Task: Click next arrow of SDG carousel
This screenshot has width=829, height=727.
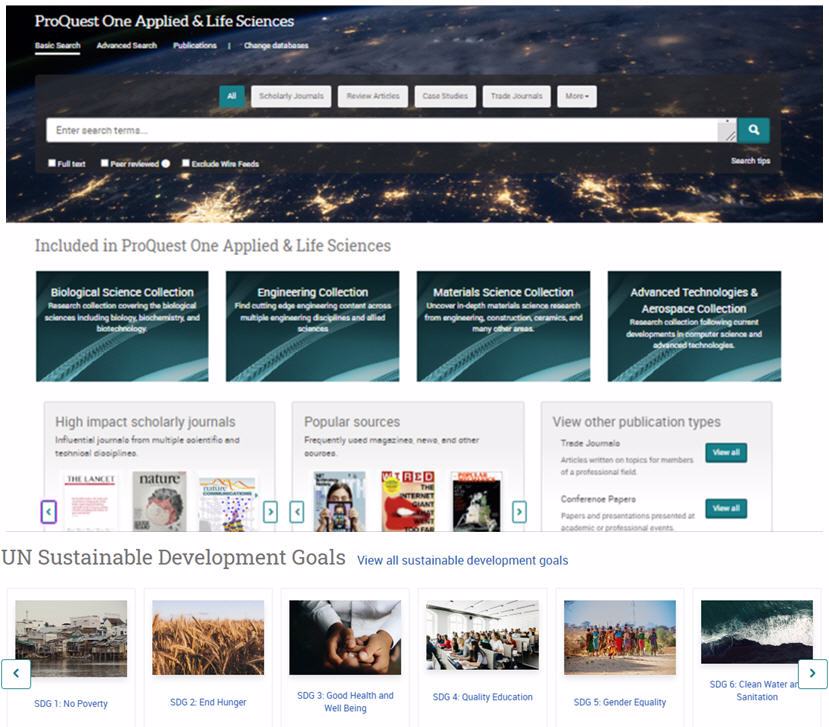Action: [813, 674]
